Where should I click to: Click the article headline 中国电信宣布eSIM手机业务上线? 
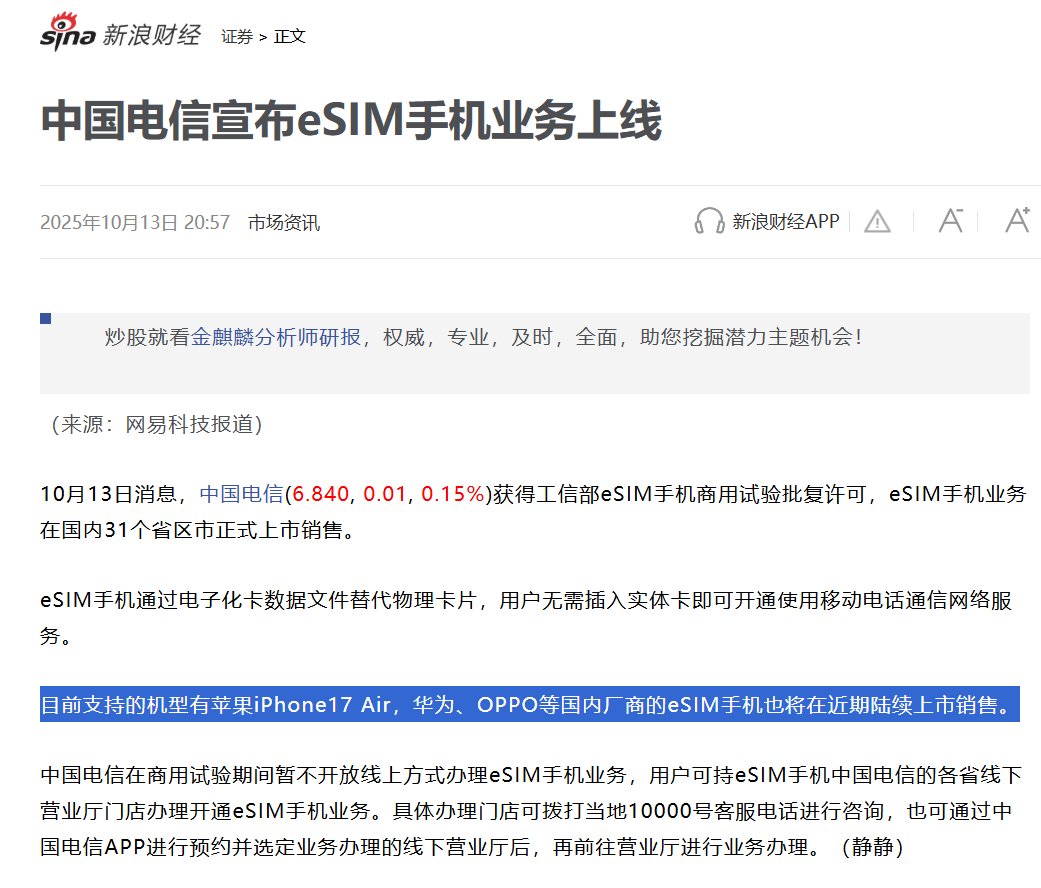coord(351,121)
